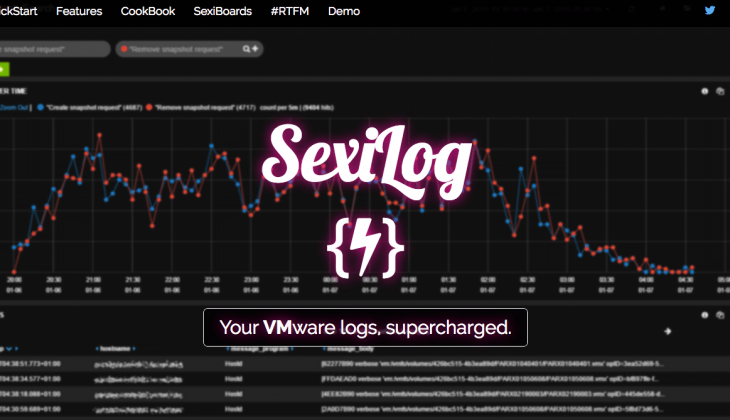
Task: Toggle the red 'Remove snapshot request' legend dot
Action: tap(149, 108)
